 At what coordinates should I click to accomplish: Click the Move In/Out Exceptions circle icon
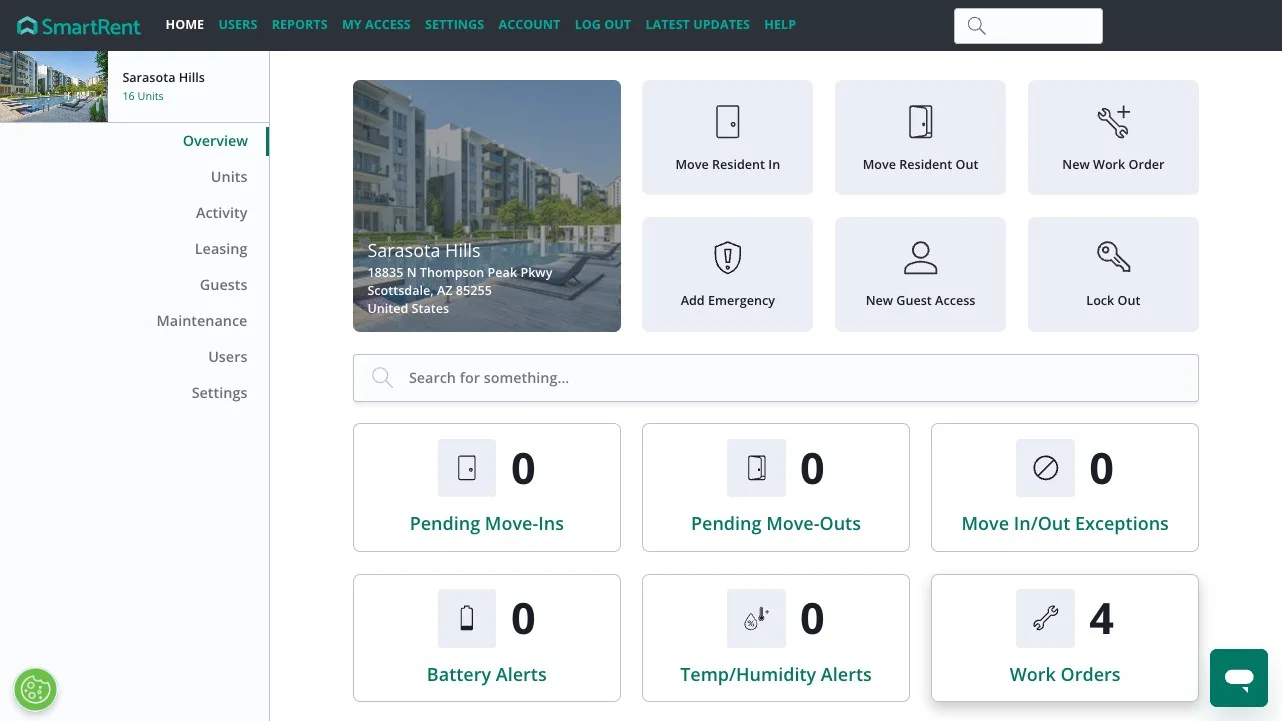(1045, 468)
